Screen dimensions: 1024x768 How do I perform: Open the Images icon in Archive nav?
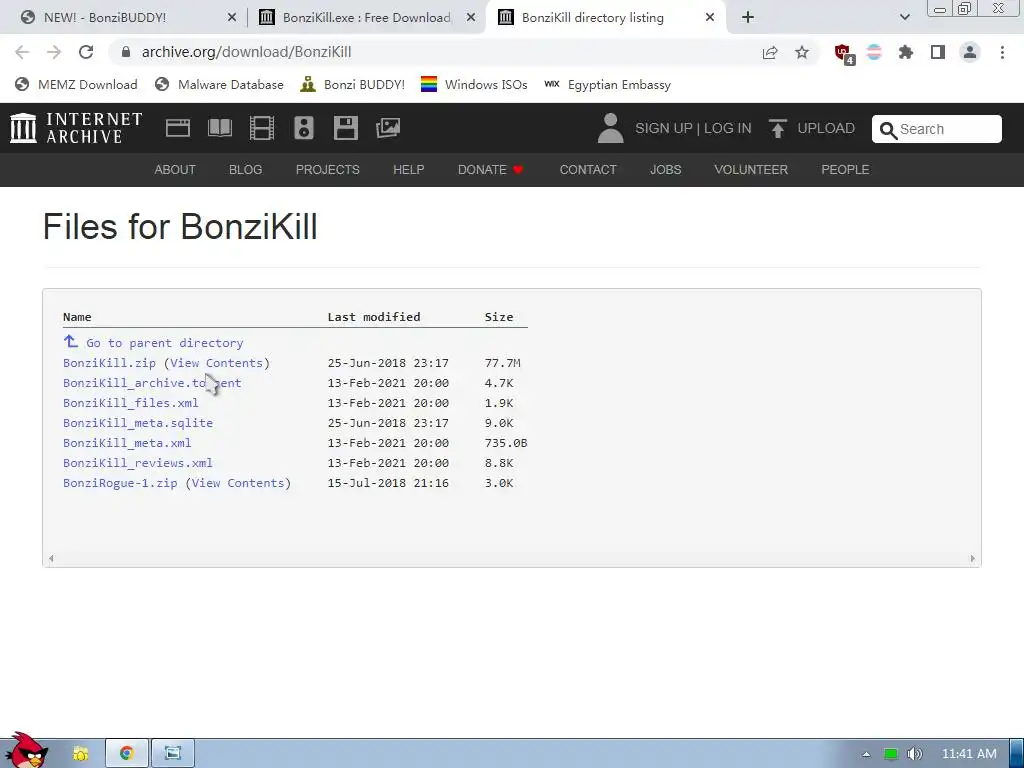[388, 128]
